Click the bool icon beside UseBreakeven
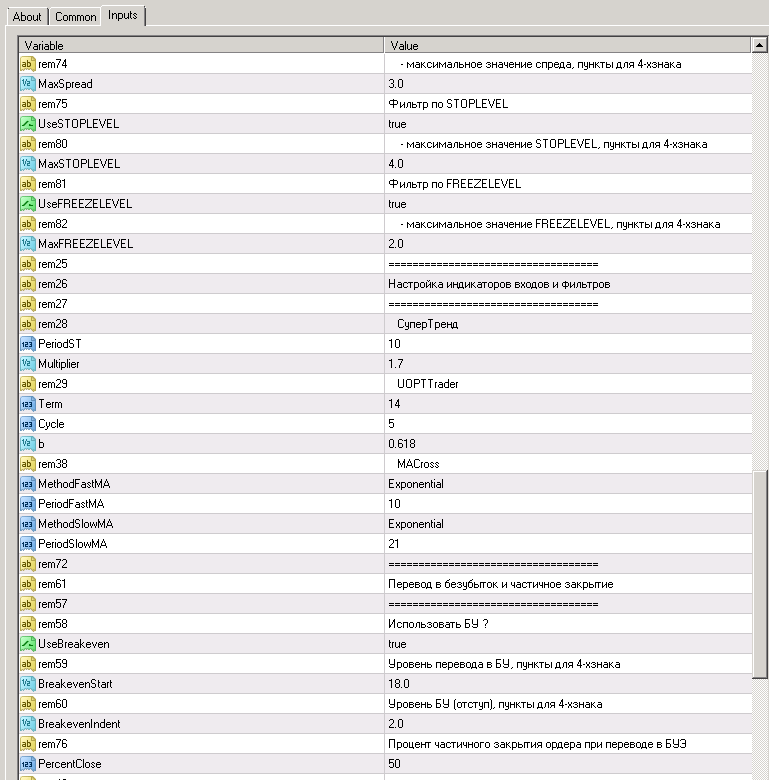The image size is (769, 780). click(x=28, y=644)
